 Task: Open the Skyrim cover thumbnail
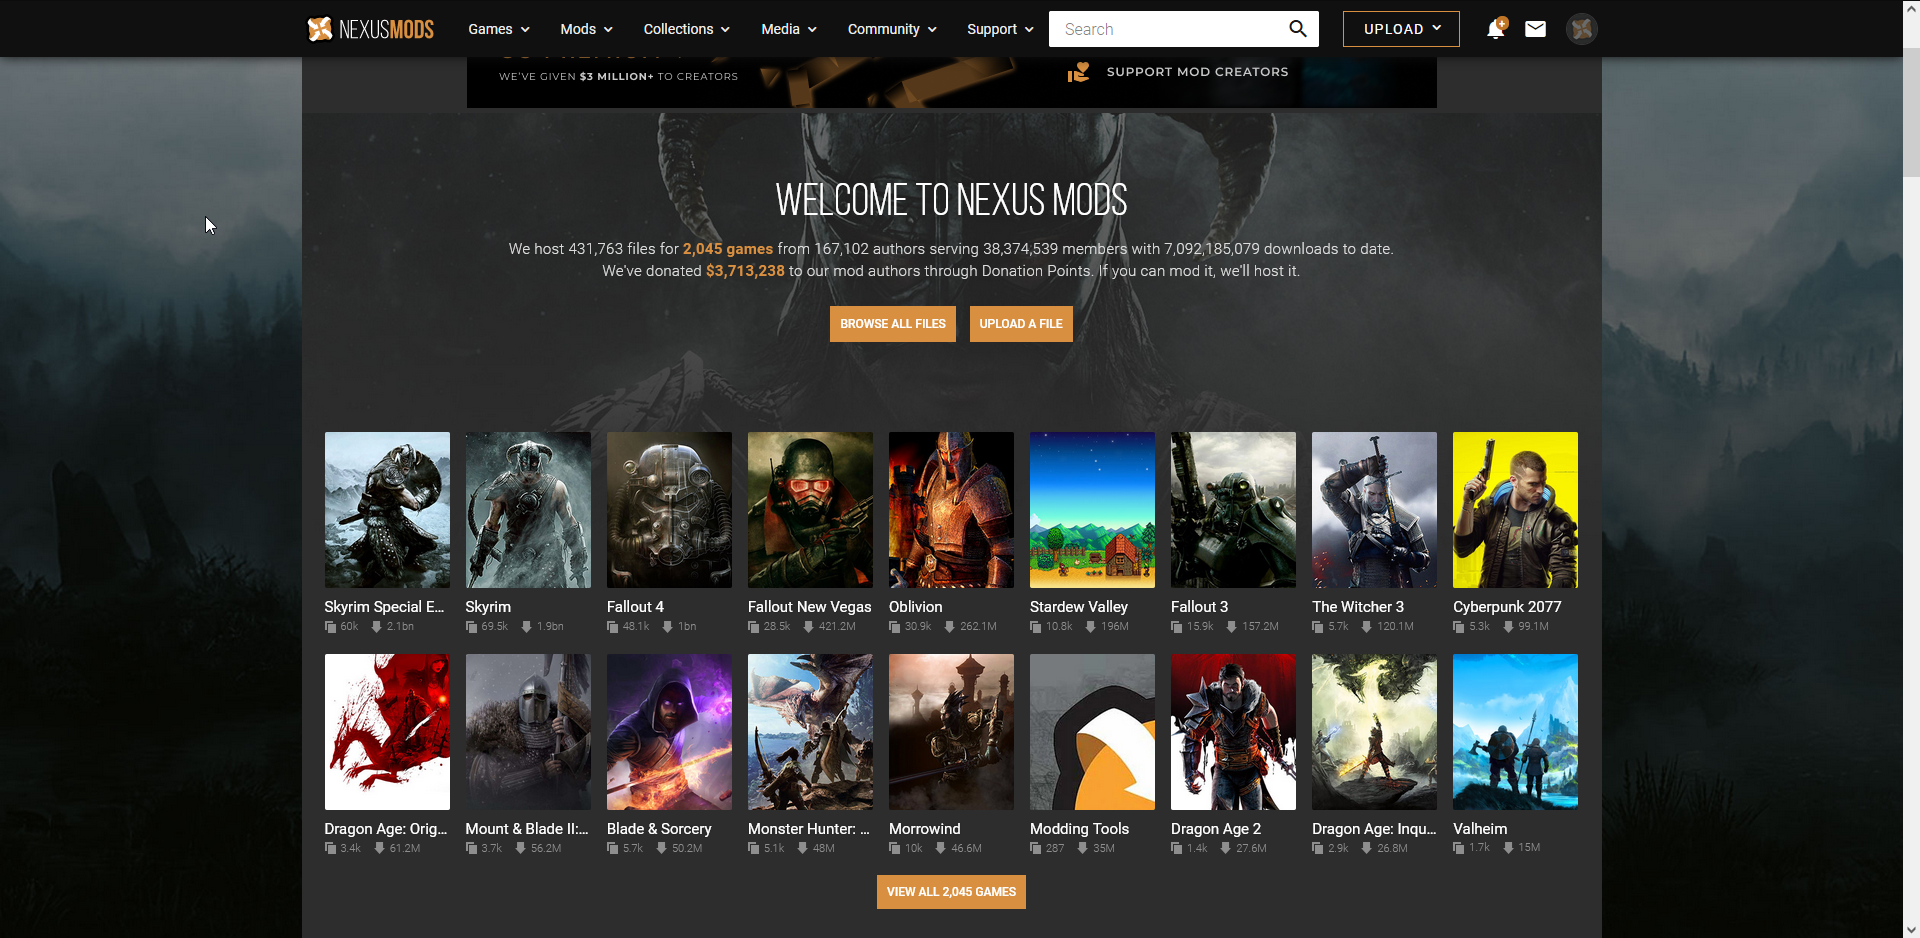(x=528, y=510)
